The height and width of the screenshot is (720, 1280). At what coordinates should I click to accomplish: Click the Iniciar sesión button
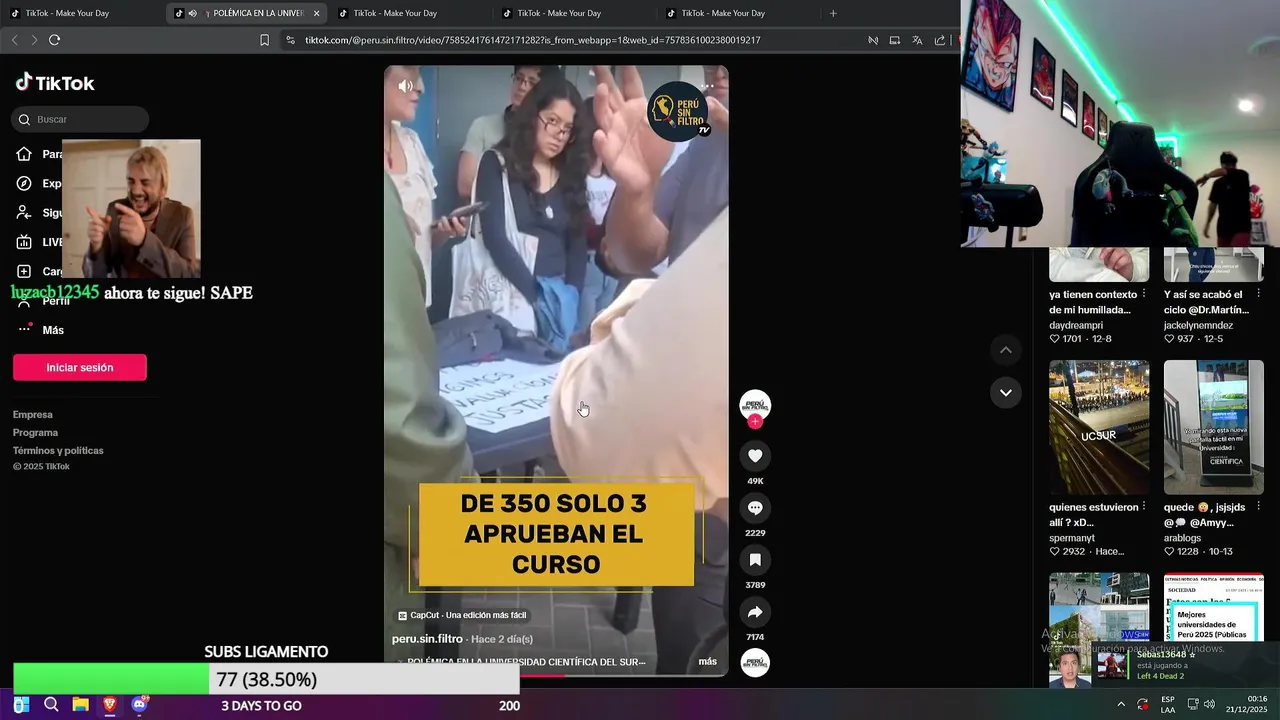coord(80,367)
